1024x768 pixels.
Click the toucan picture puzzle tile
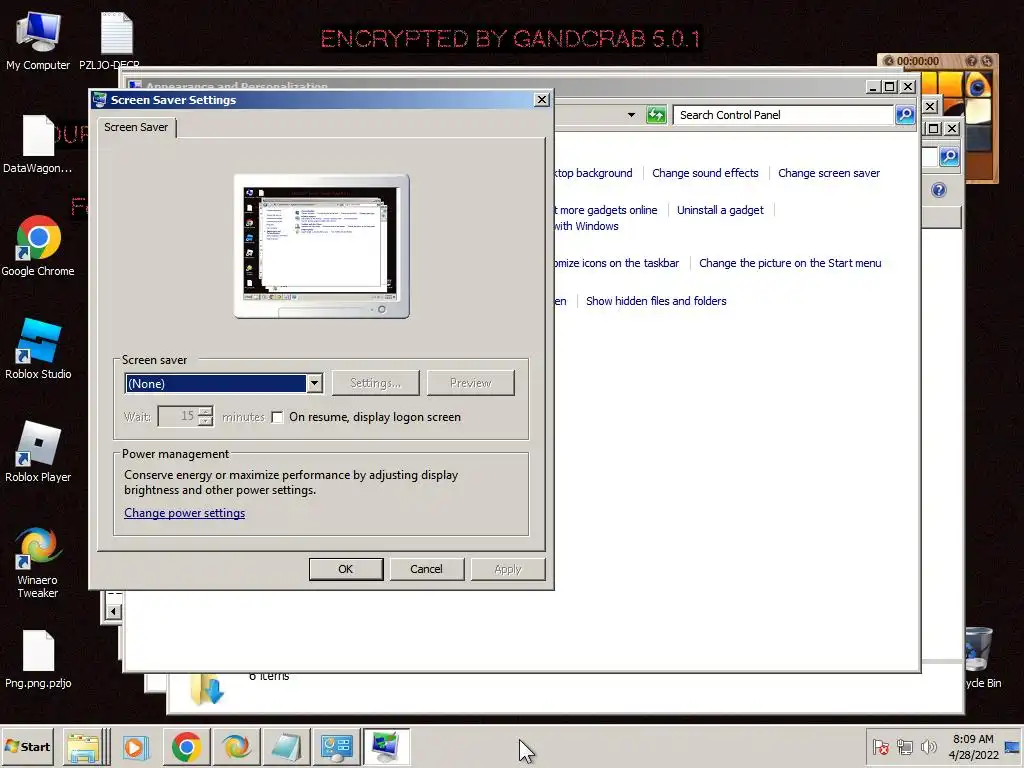[977, 85]
